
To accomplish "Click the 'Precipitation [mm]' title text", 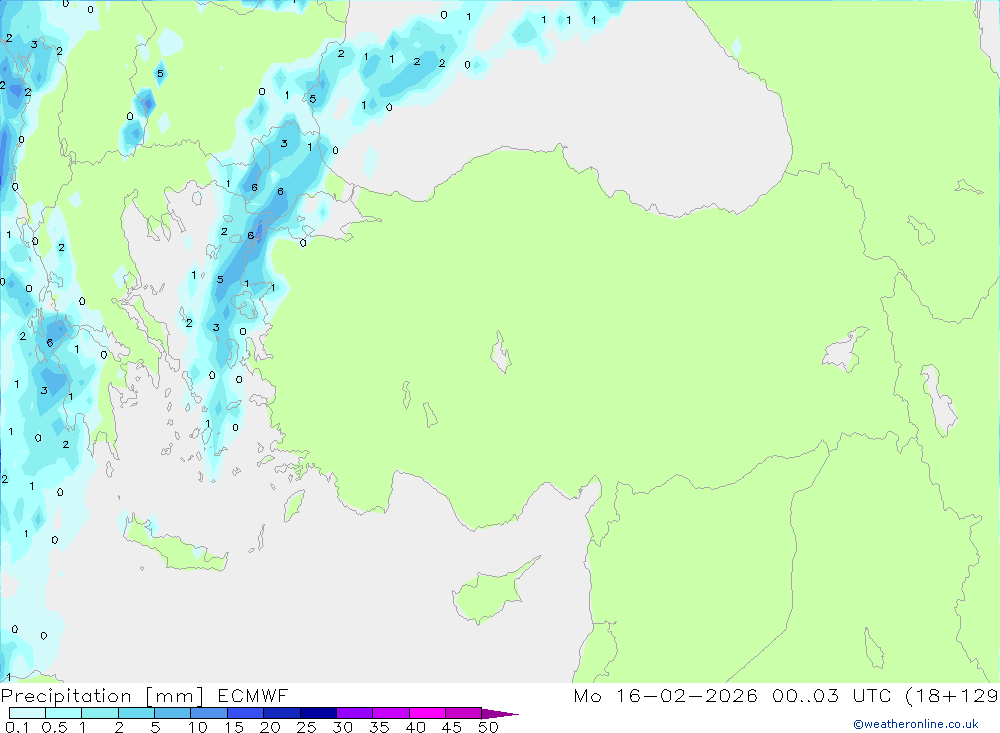I will coord(102,696).
